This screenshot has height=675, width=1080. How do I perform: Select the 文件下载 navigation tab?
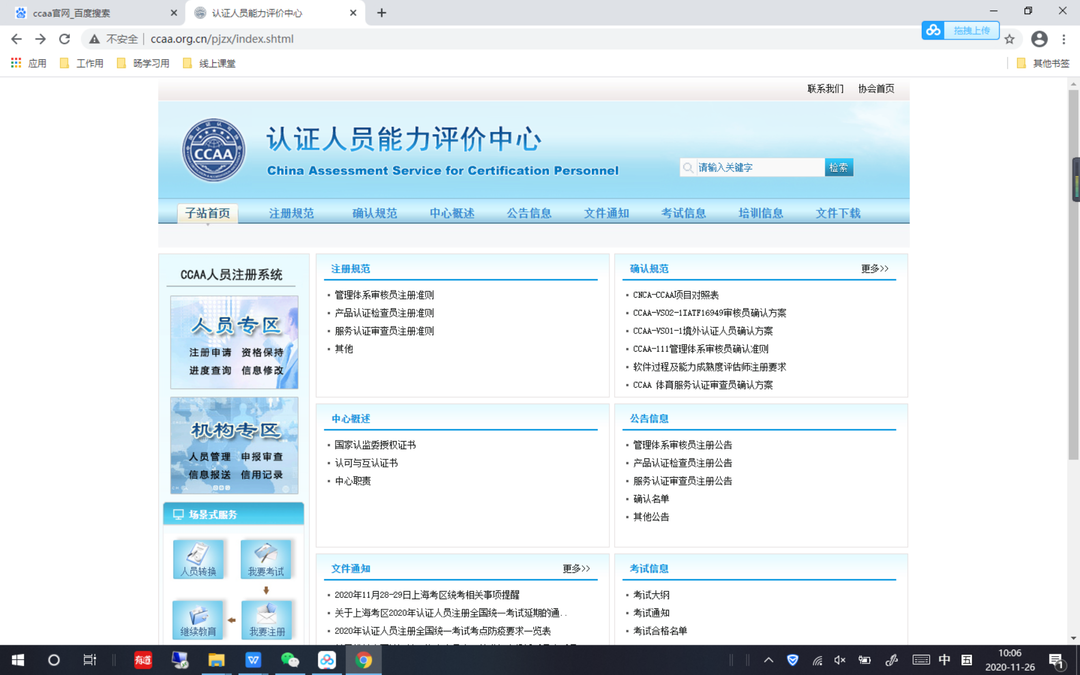pyautogui.click(x=838, y=214)
